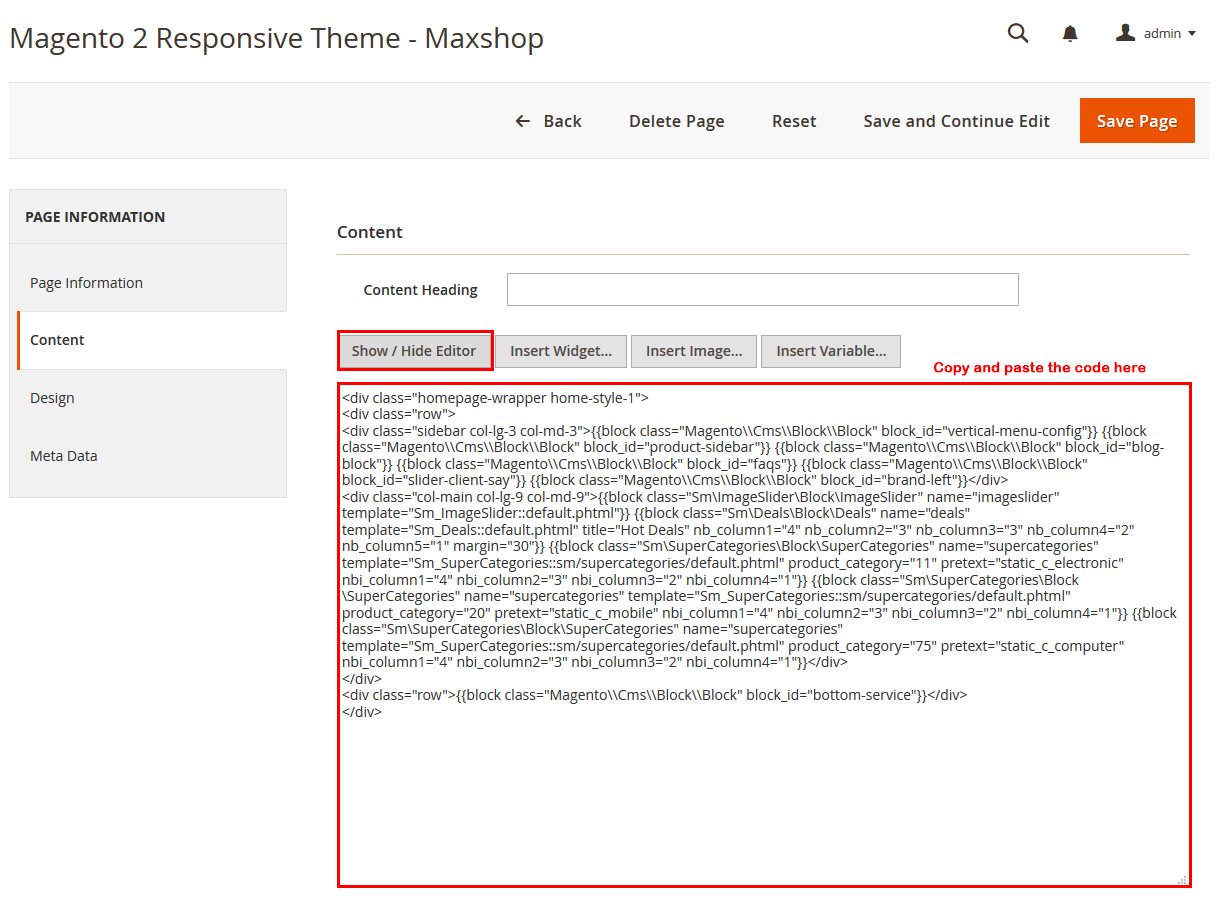Click the Delete Page button
This screenshot has height=903, width=1217.
(677, 121)
